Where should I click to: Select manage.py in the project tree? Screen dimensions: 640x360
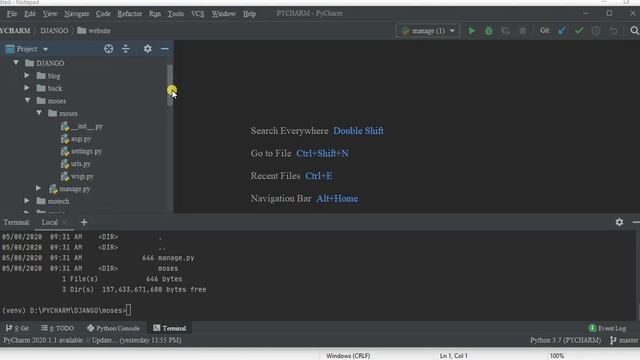(x=70, y=189)
